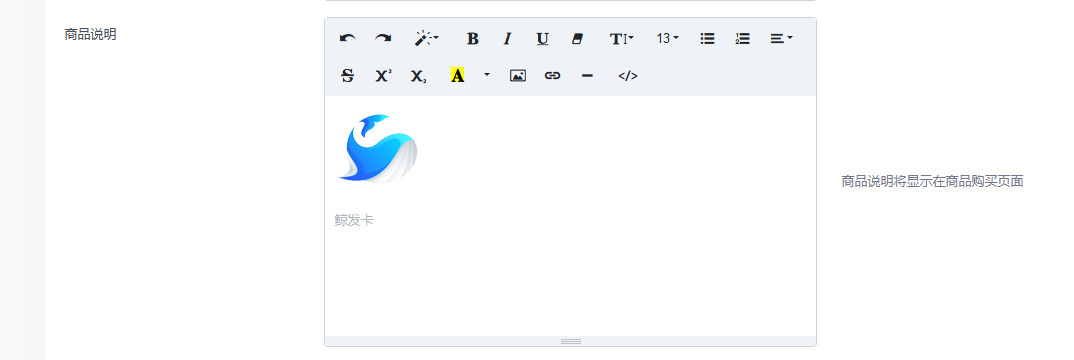Clear formatting with the eraser icon
This screenshot has width=1074, height=360.
[x=577, y=39]
